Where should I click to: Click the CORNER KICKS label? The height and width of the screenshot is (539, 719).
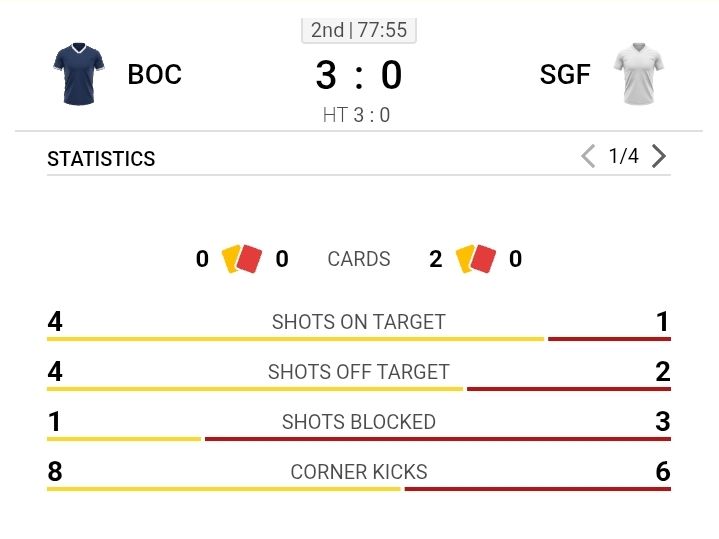click(x=359, y=472)
